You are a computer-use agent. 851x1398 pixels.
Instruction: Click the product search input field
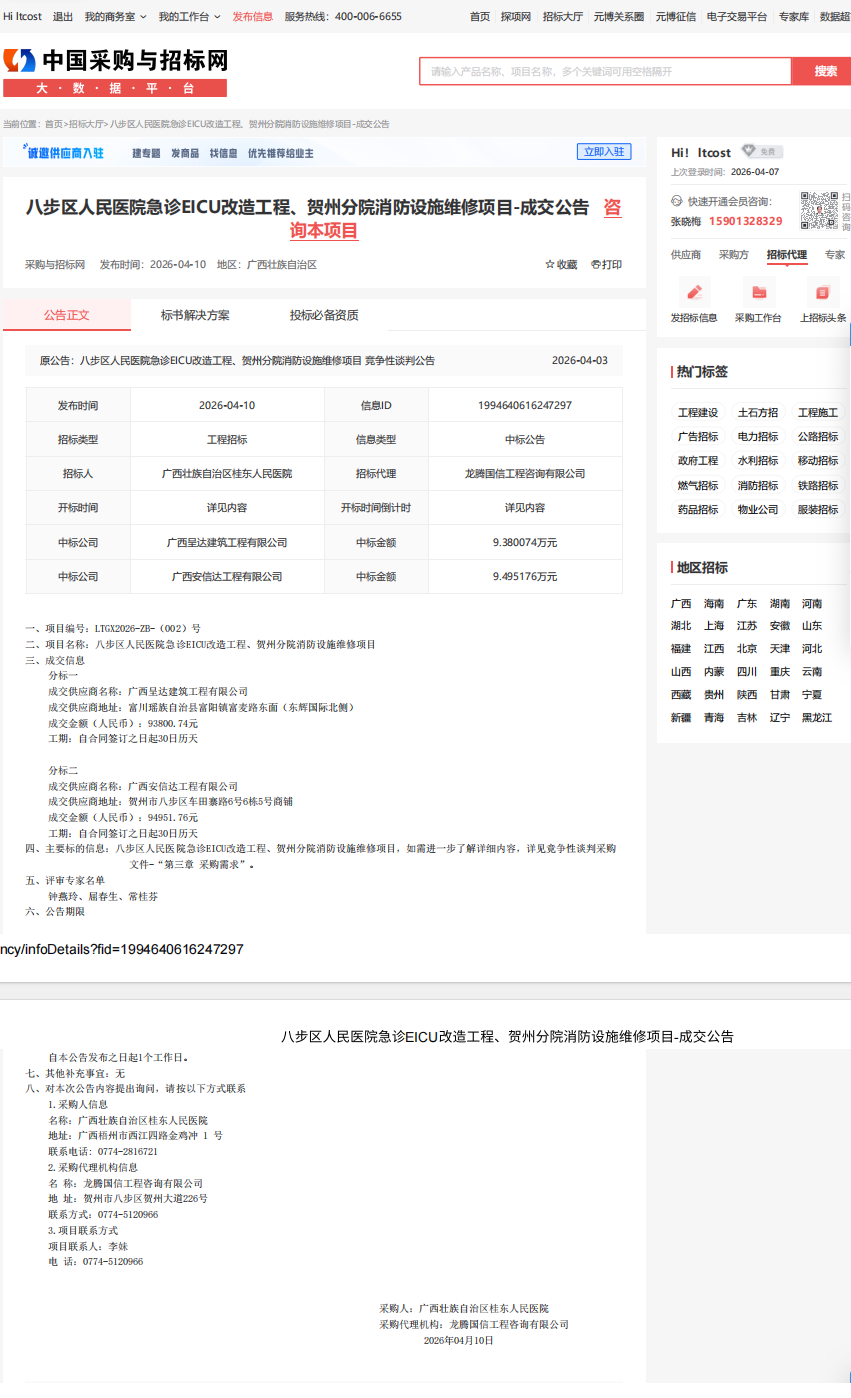pyautogui.click(x=605, y=72)
